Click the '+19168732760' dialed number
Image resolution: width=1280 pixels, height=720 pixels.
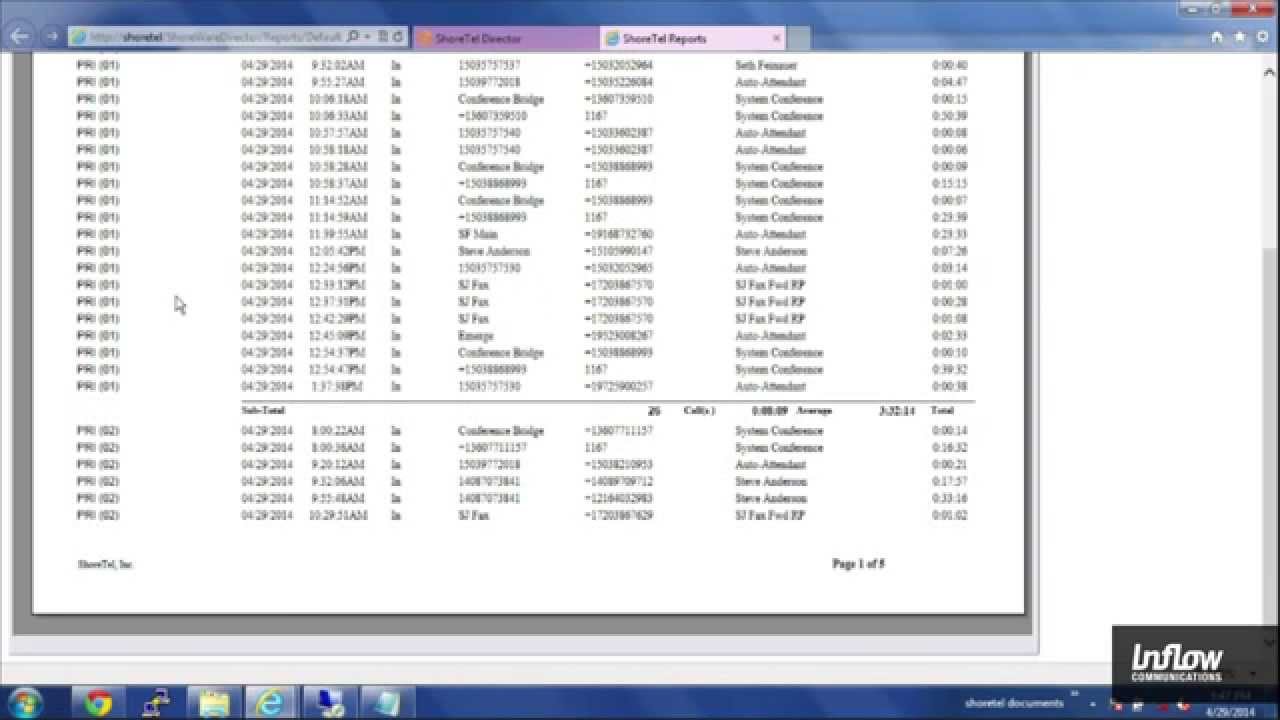coord(619,234)
